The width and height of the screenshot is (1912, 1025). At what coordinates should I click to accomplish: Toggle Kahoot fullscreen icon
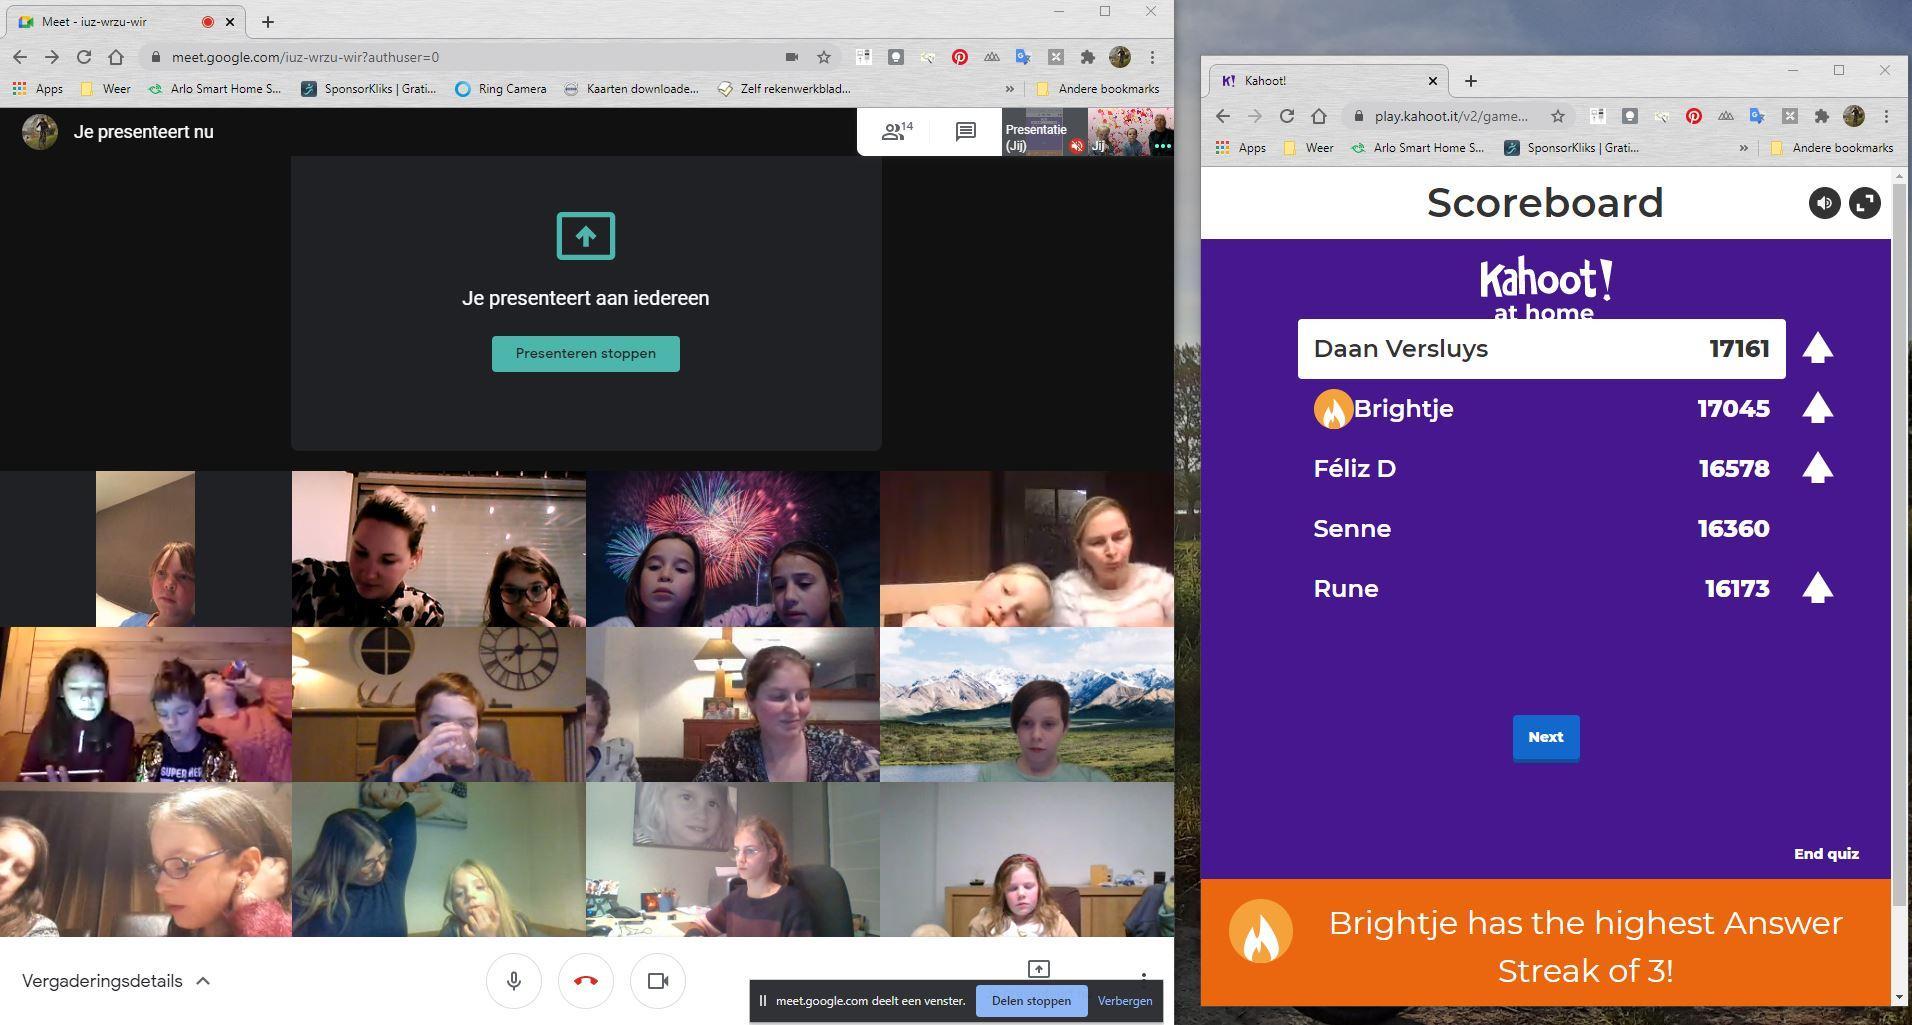(x=1865, y=203)
